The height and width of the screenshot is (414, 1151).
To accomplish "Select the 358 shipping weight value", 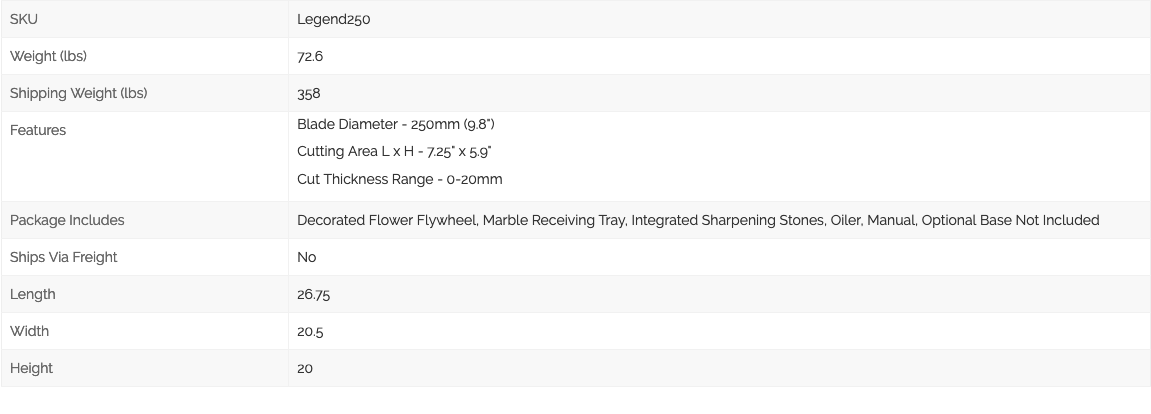I will point(308,93).
